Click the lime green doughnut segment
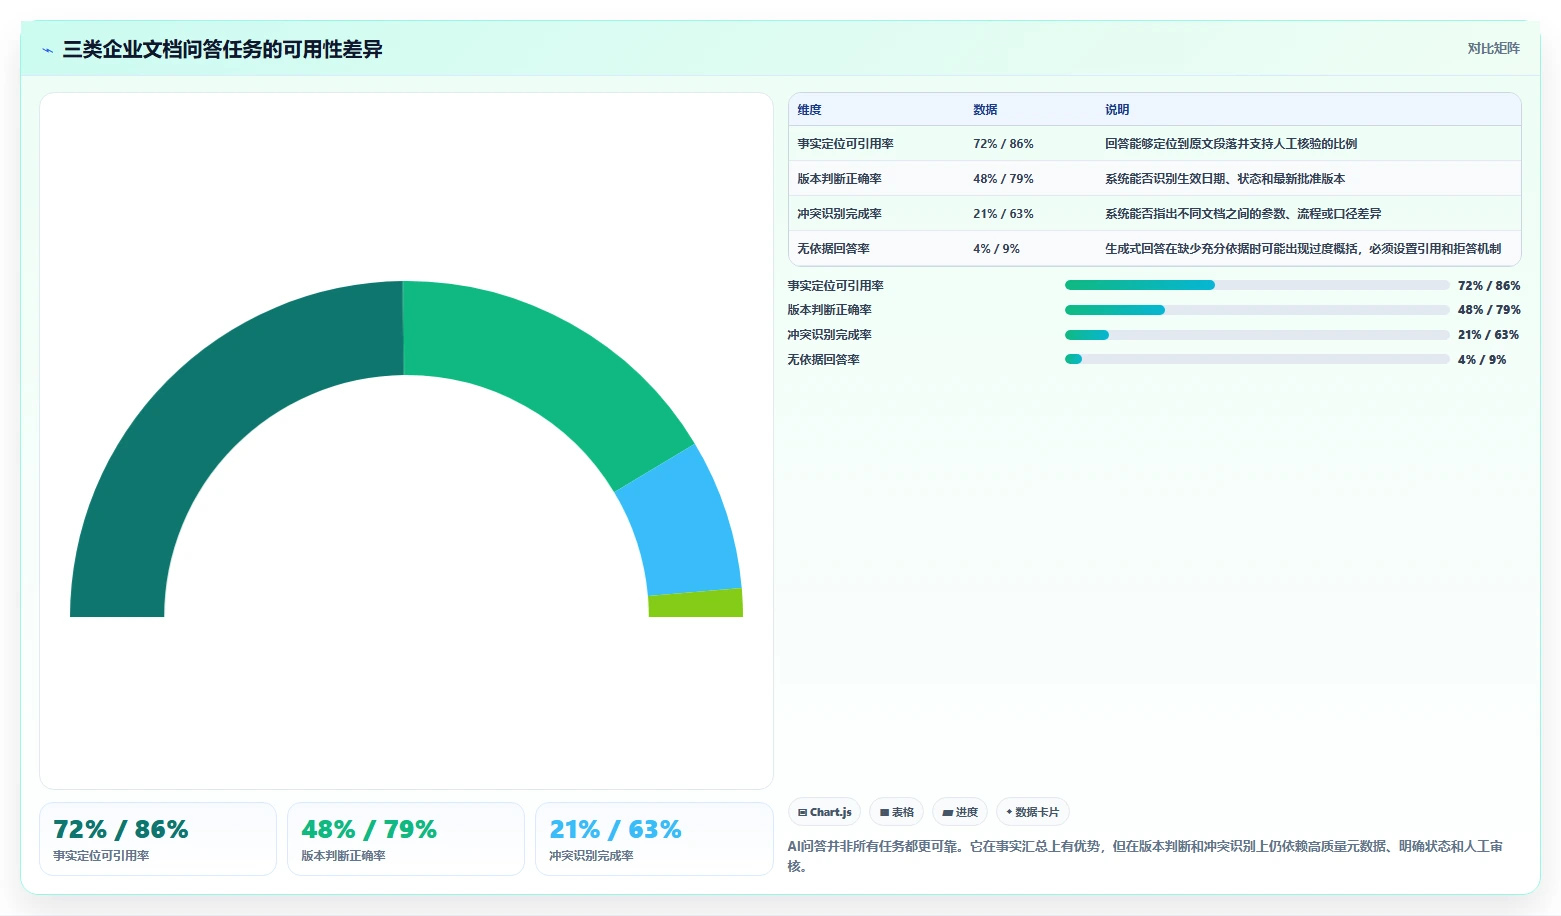Image resolution: width=1561 pixels, height=916 pixels. (x=696, y=604)
